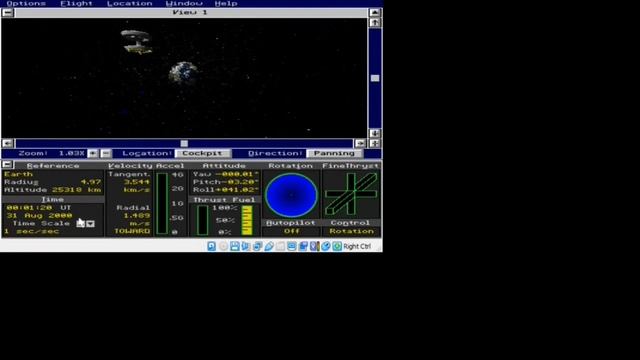The width and height of the screenshot is (640, 360).
Task: Click the FineThrust panel header
Action: pyautogui.click(x=351, y=166)
